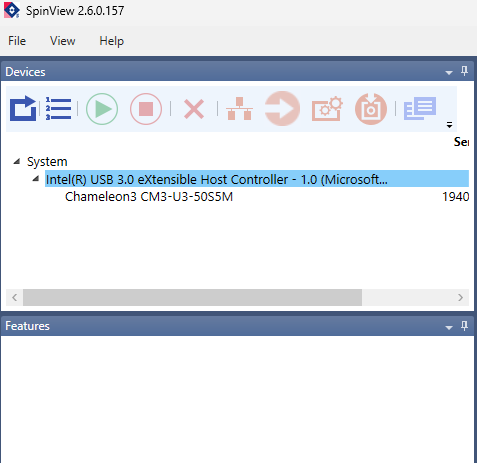Open the Devices panel dropdown arrow
This screenshot has height=463, width=477.
(x=449, y=72)
